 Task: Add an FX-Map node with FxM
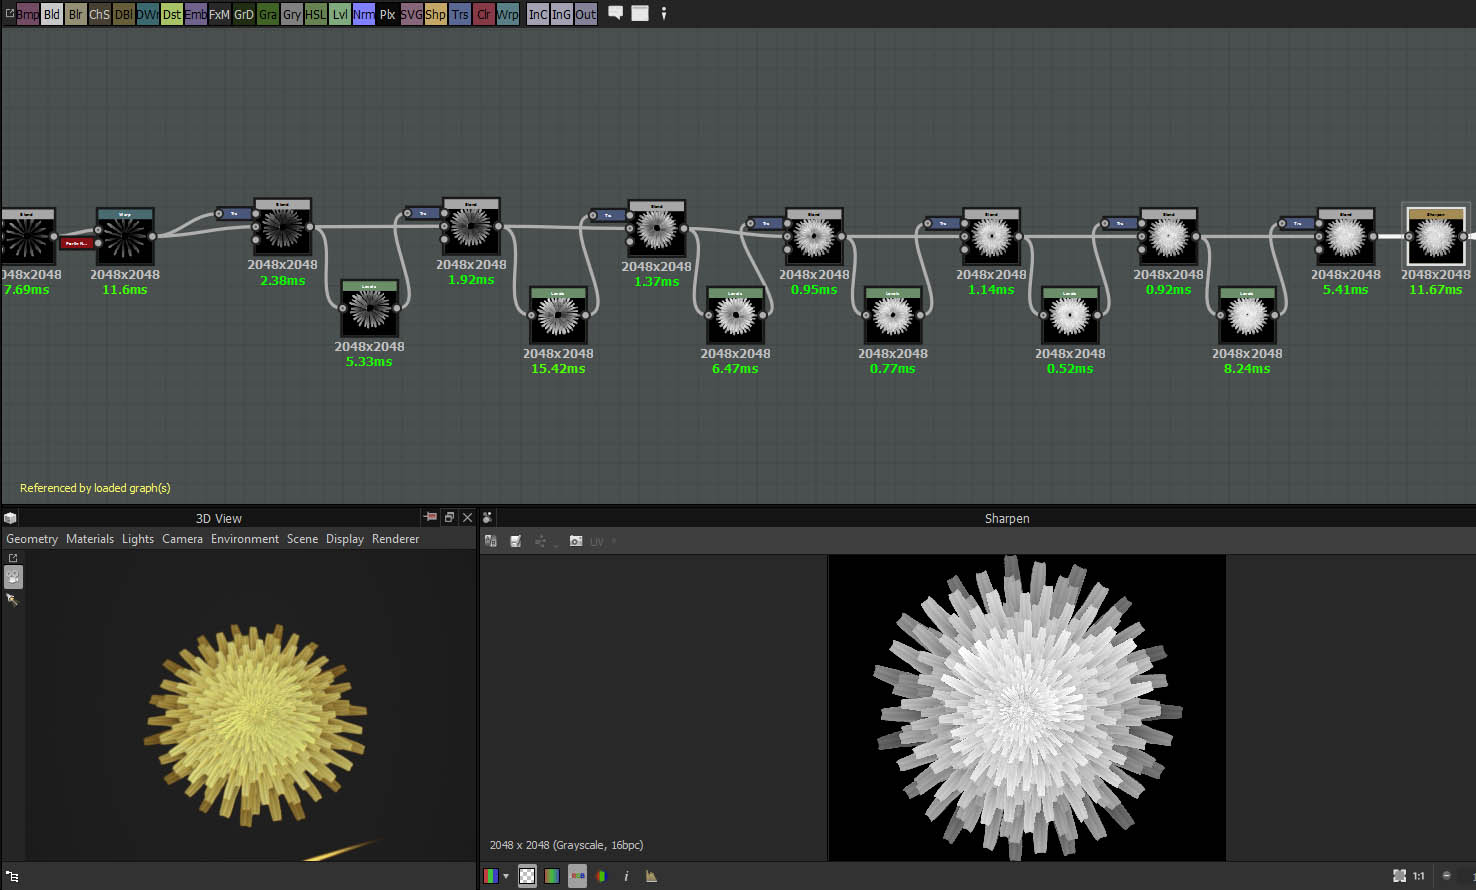219,14
